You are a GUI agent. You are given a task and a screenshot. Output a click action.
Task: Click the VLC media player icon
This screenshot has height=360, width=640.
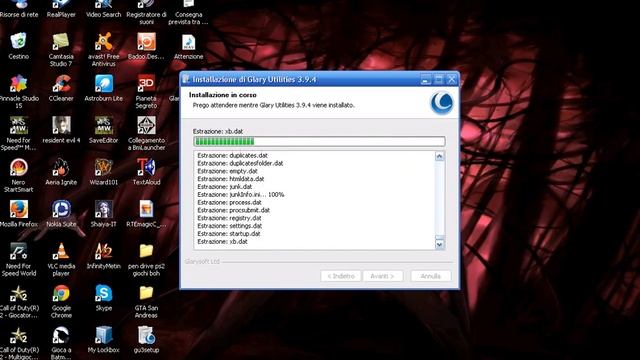(61, 251)
